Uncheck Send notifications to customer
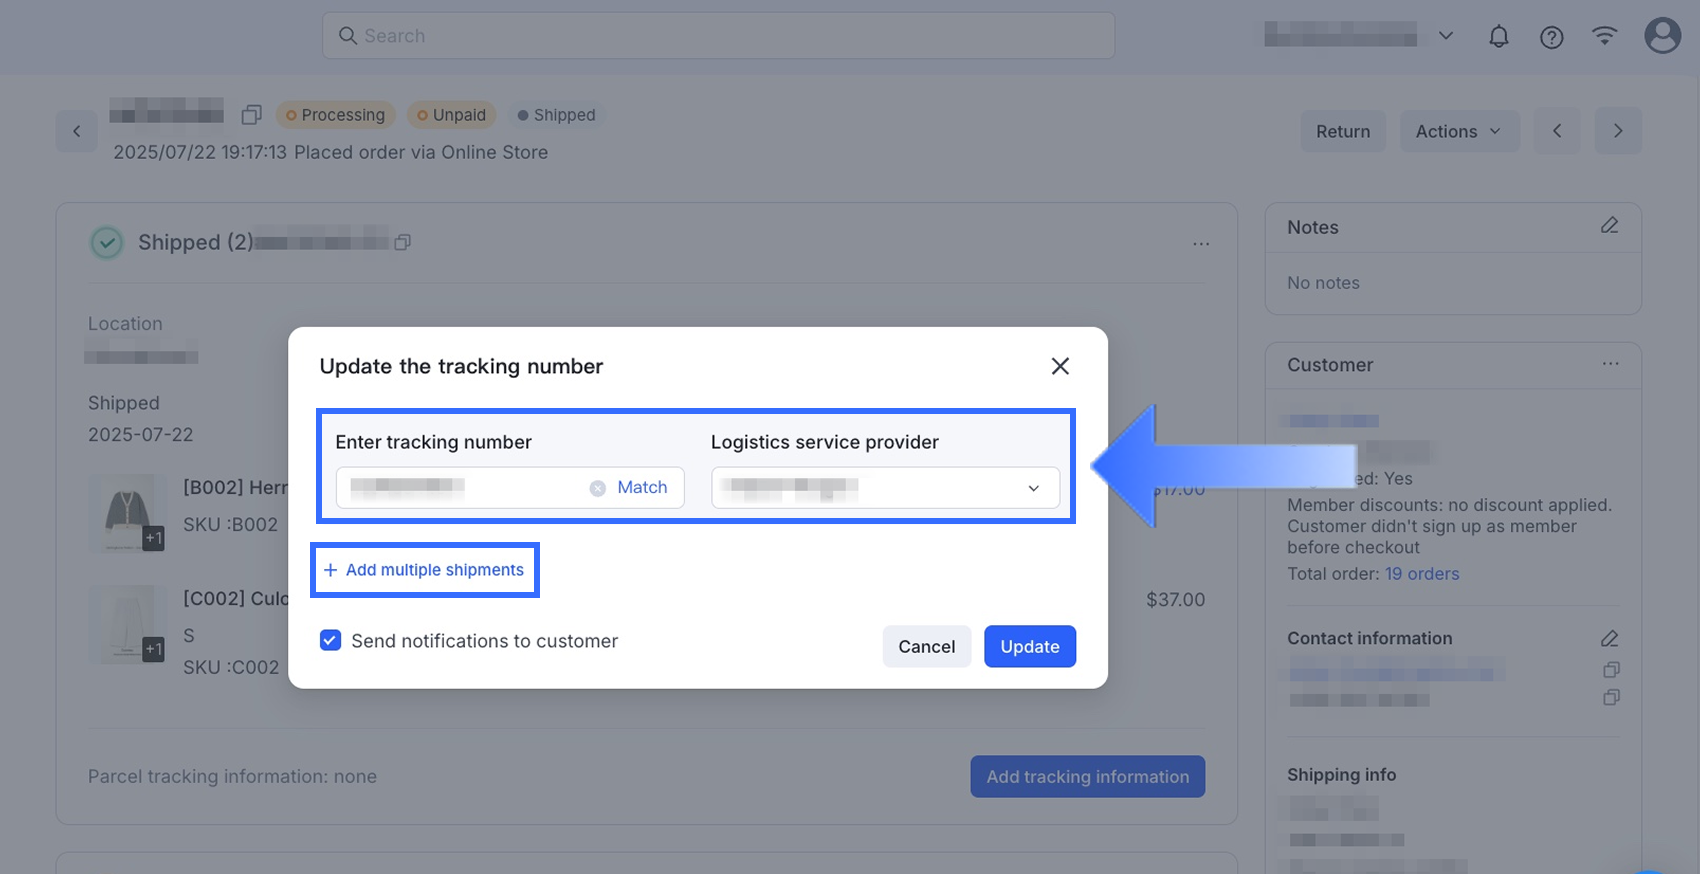Screen dimensions: 1700x874 (x=330, y=640)
